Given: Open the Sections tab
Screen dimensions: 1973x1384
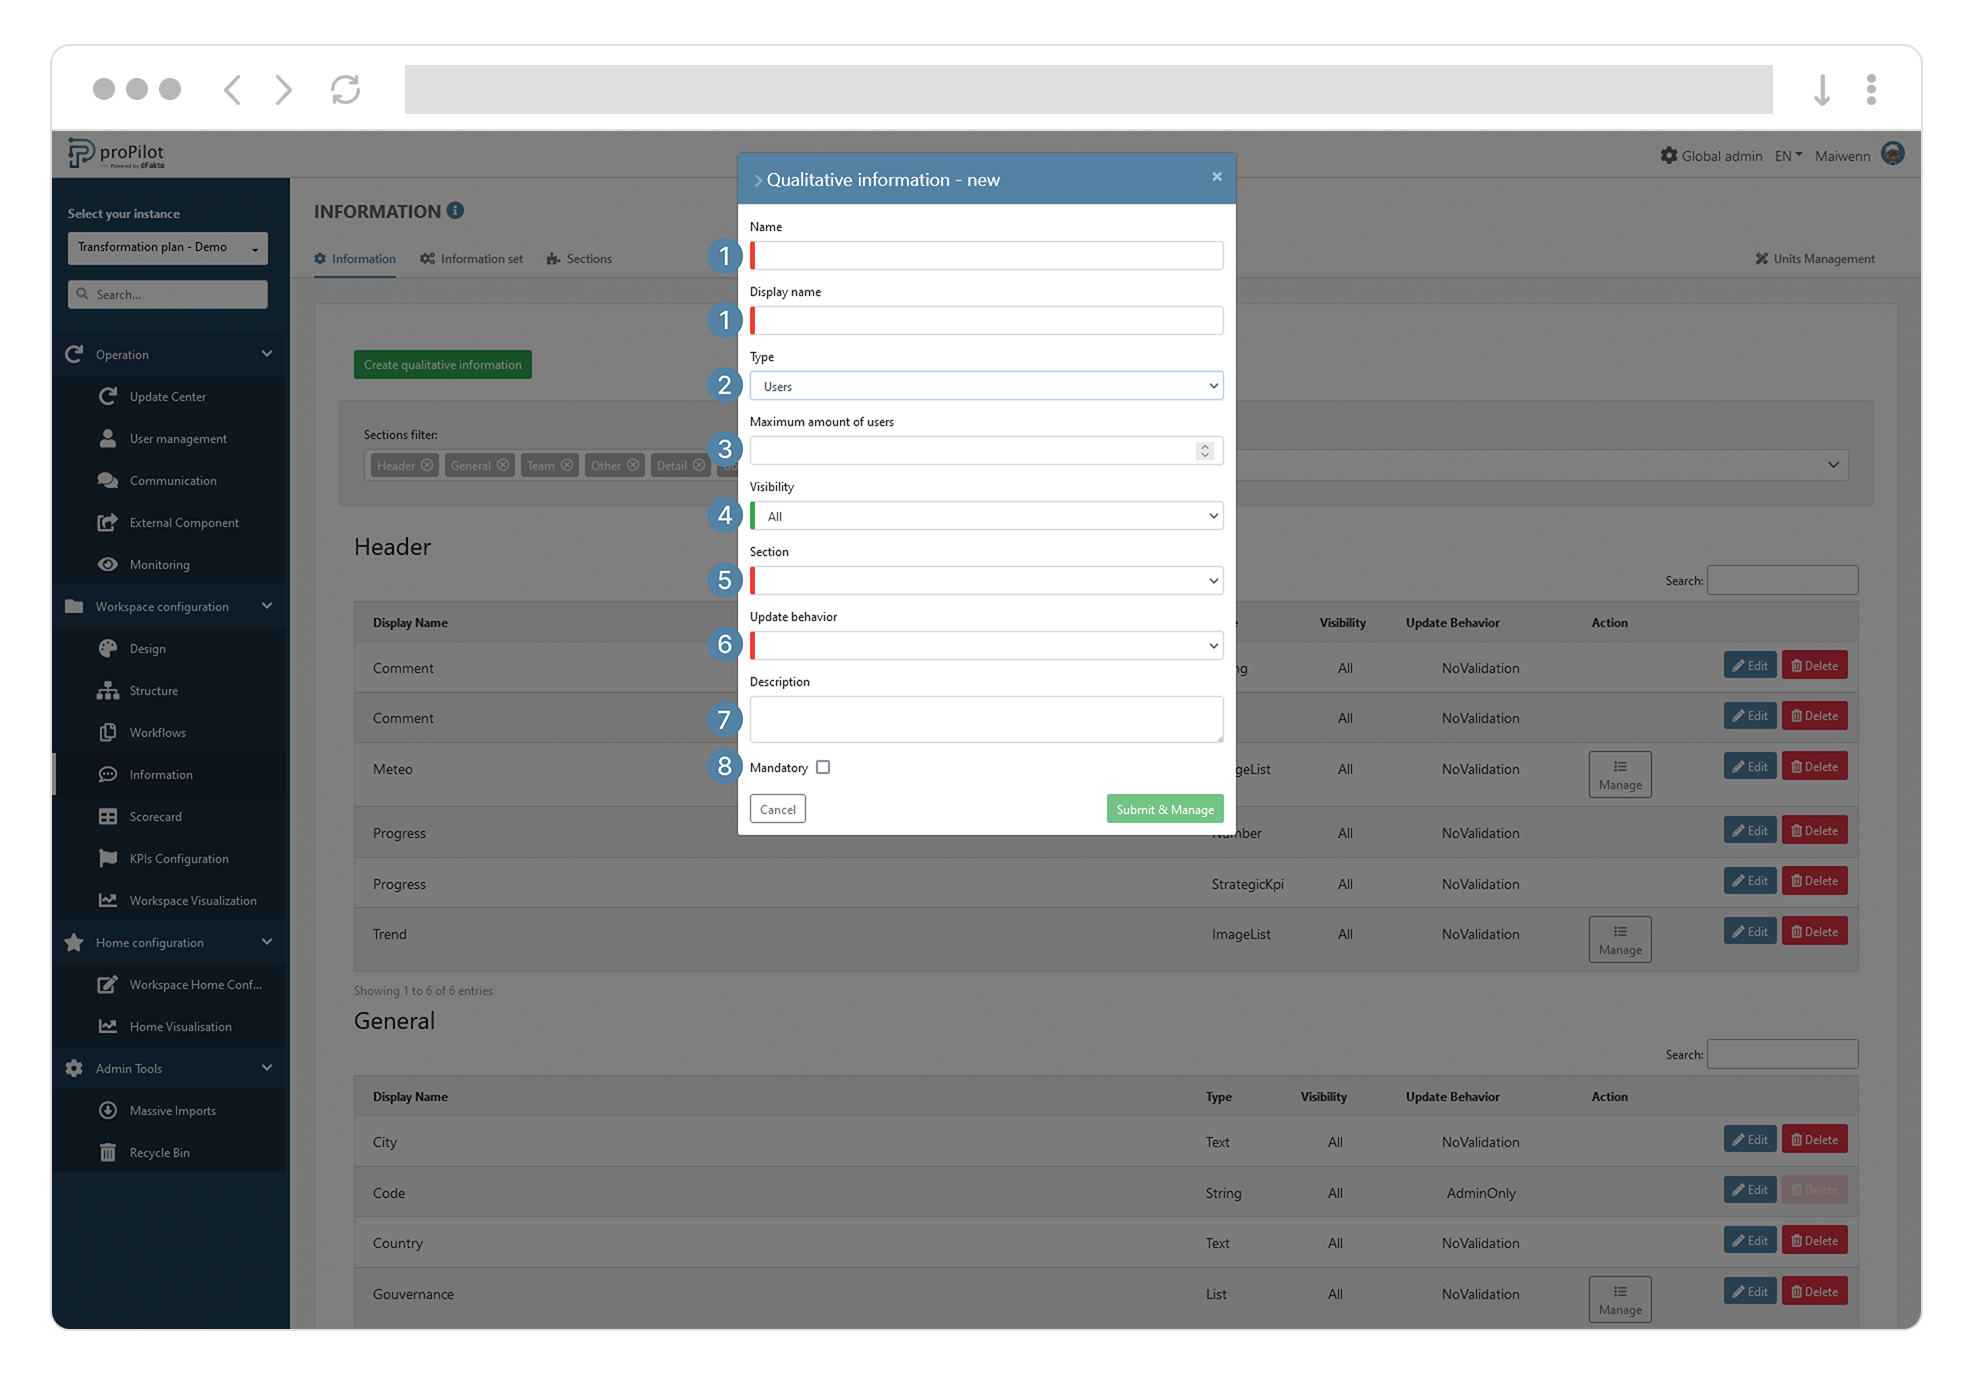Looking at the screenshot, I should point(589,258).
